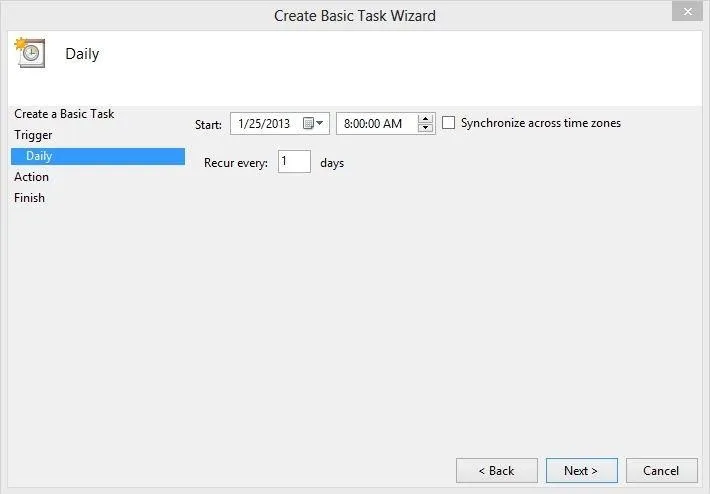Image resolution: width=710 pixels, height=494 pixels.
Task: Cancel the task wizard
Action: point(662,470)
